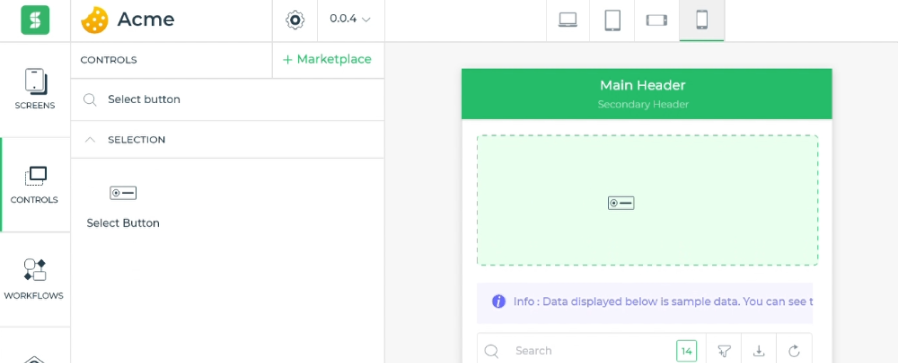Viewport: 898px width, 363px height.
Task: Select mobile phone preview mode
Action: (702, 20)
